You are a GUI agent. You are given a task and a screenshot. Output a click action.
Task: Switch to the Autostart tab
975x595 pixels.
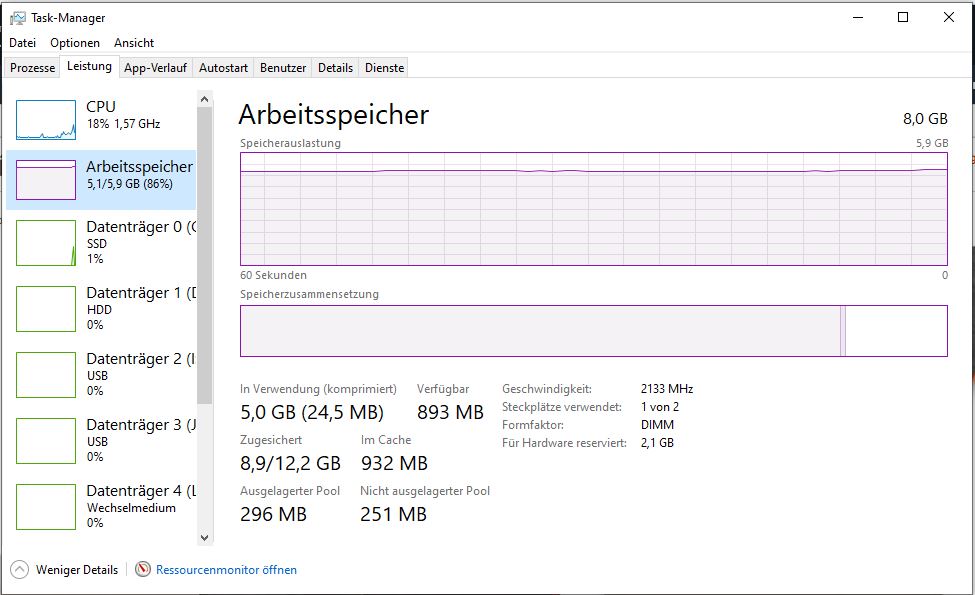tap(223, 68)
